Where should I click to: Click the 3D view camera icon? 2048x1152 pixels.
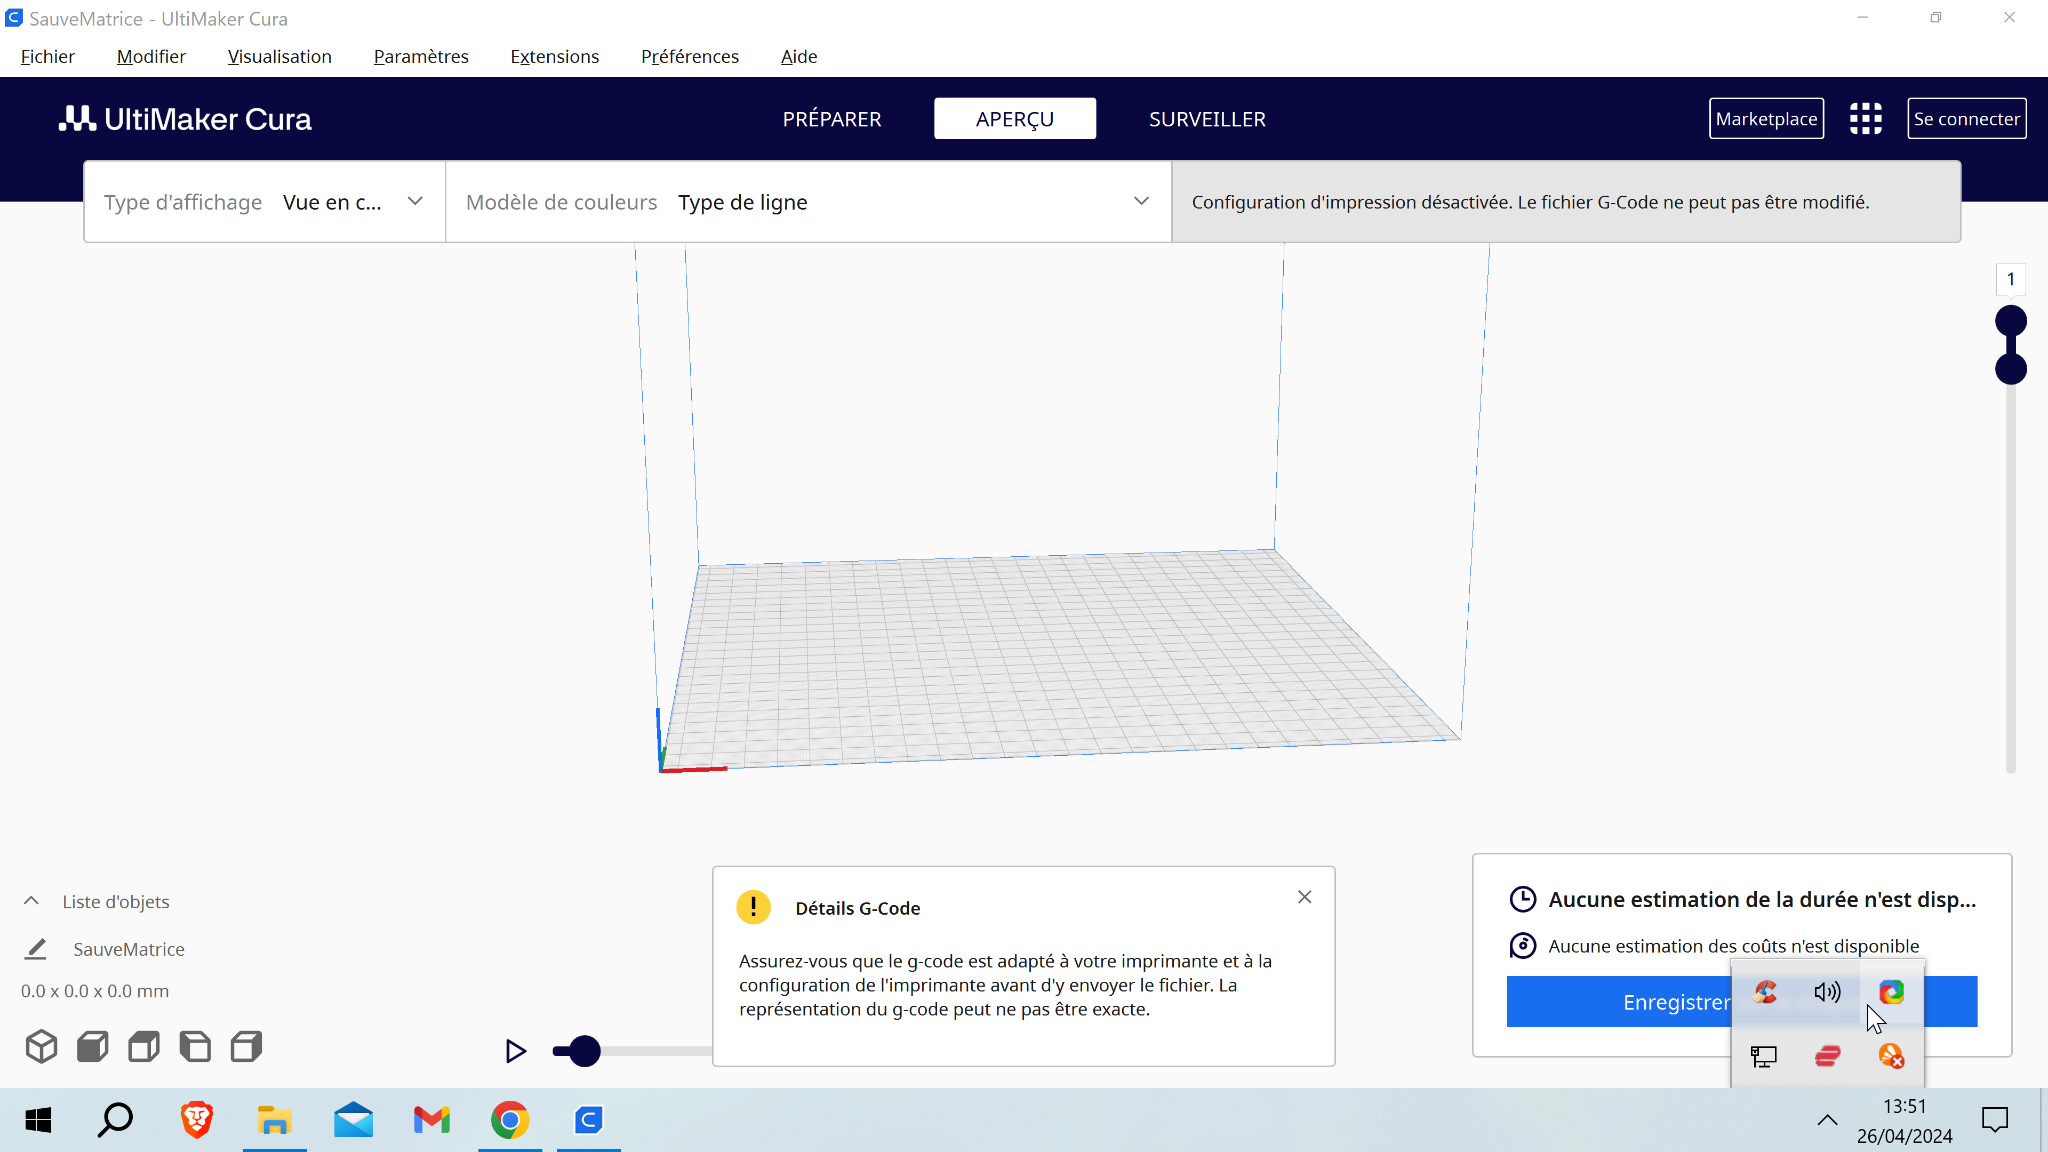[x=41, y=1047]
